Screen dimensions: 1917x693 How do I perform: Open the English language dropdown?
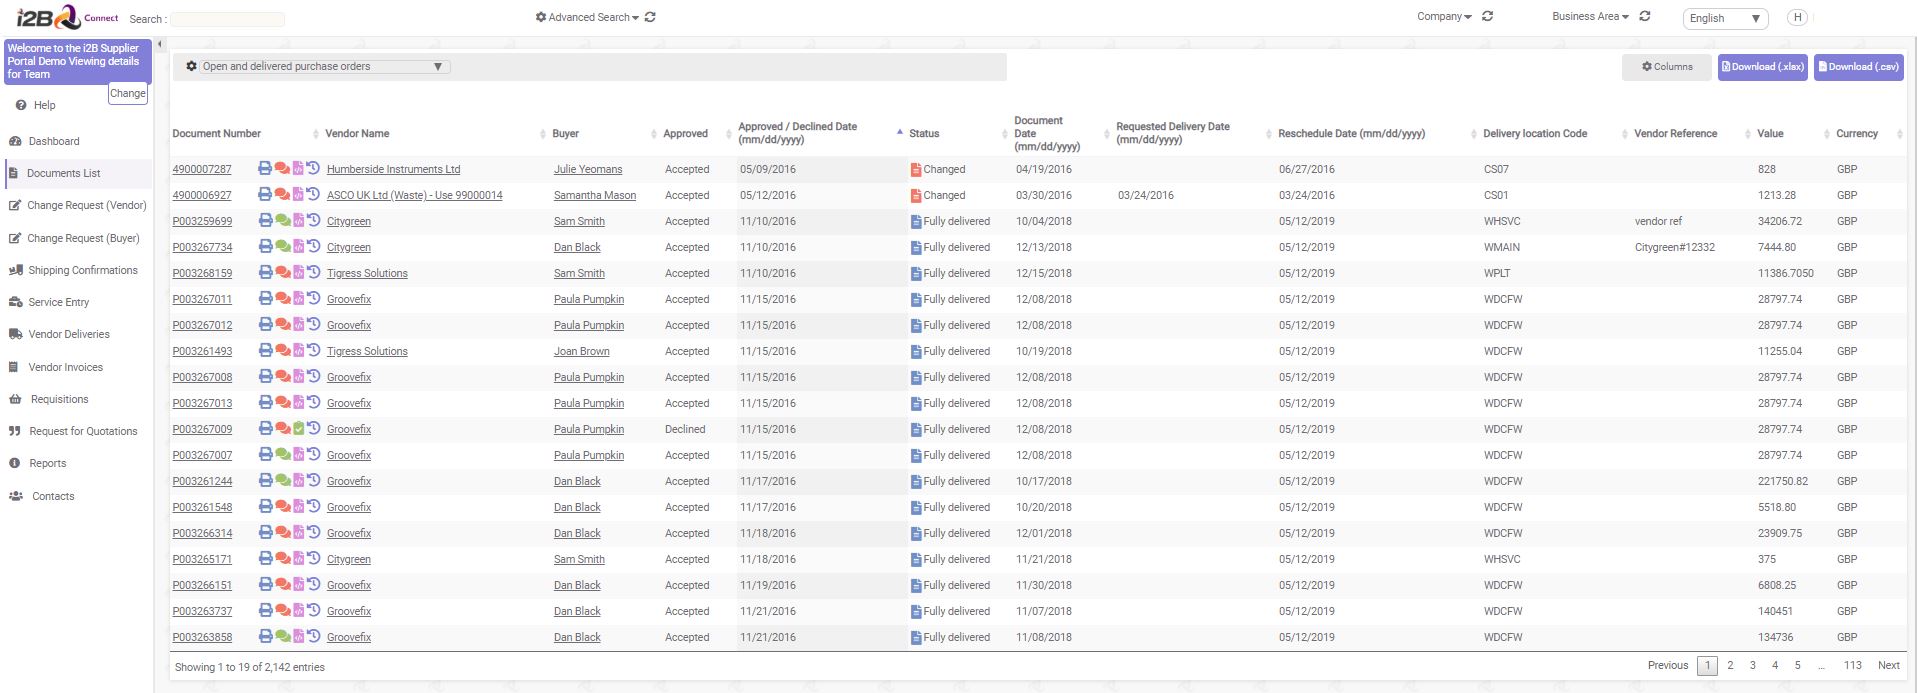pos(1725,18)
